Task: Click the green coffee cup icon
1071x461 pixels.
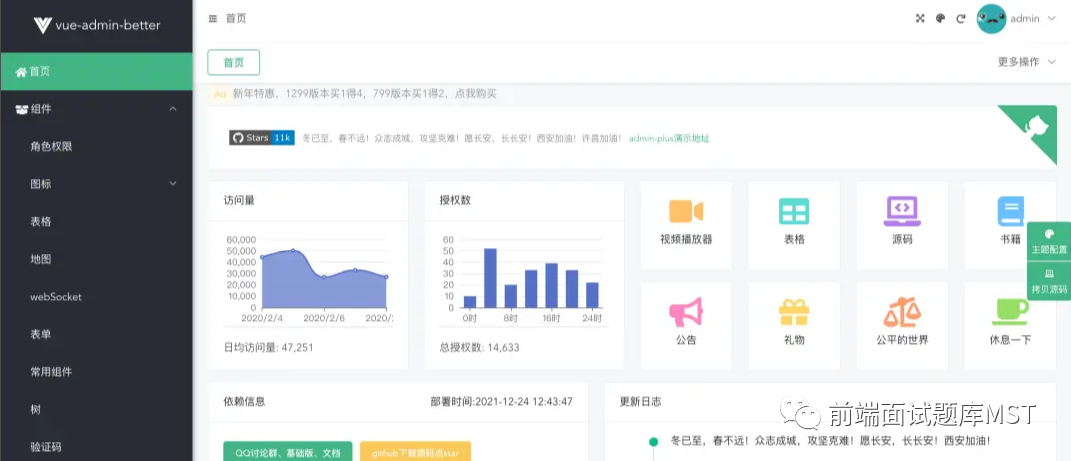Action: 1010,312
